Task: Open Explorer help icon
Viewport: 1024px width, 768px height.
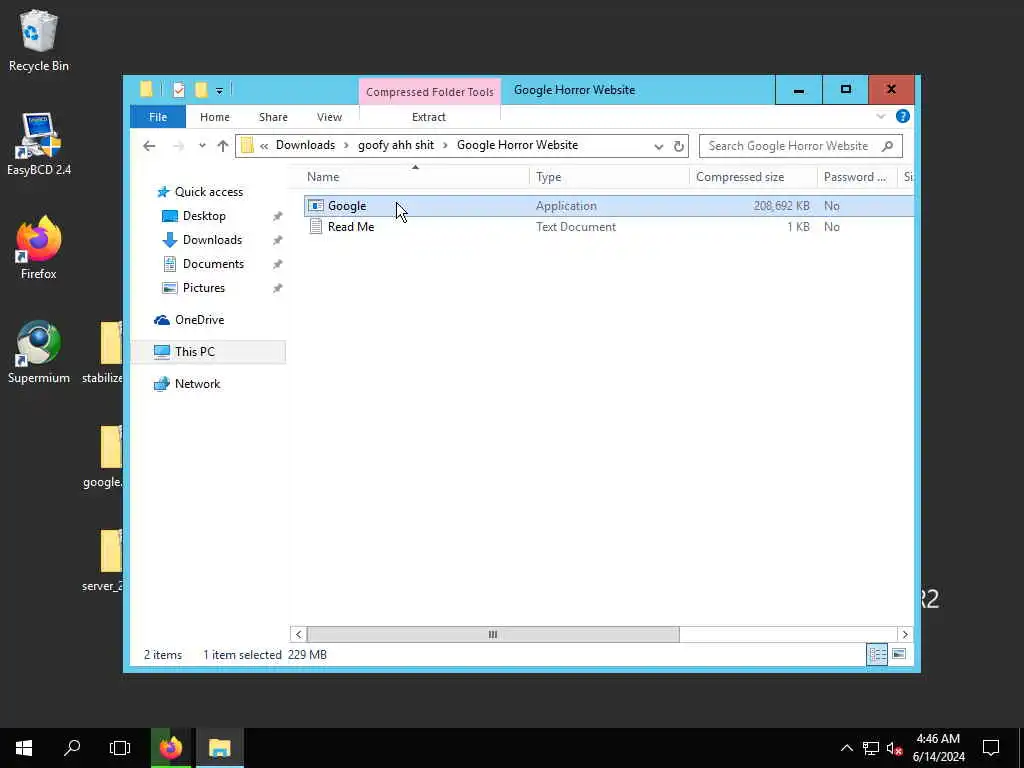Action: tap(903, 116)
